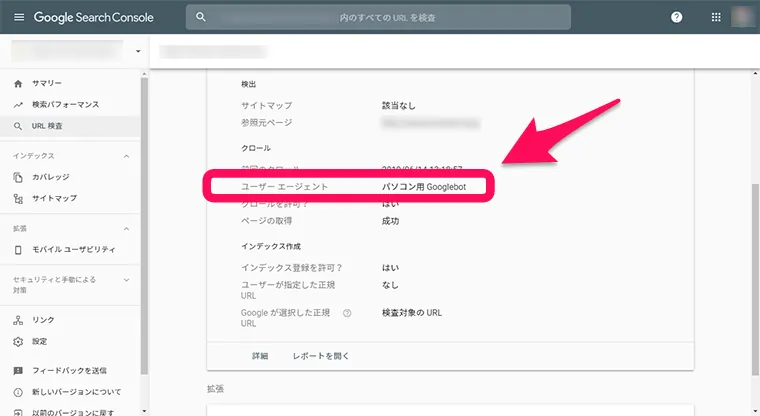This screenshot has width=760, height=416.
Task: Send feedback via フィードバックを送信
Action: pos(69,370)
